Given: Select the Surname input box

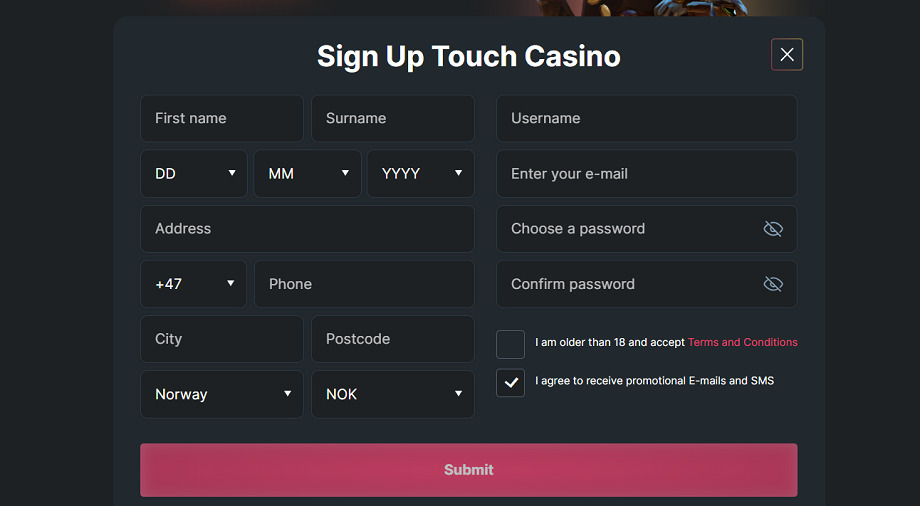Looking at the screenshot, I should pyautogui.click(x=393, y=119).
